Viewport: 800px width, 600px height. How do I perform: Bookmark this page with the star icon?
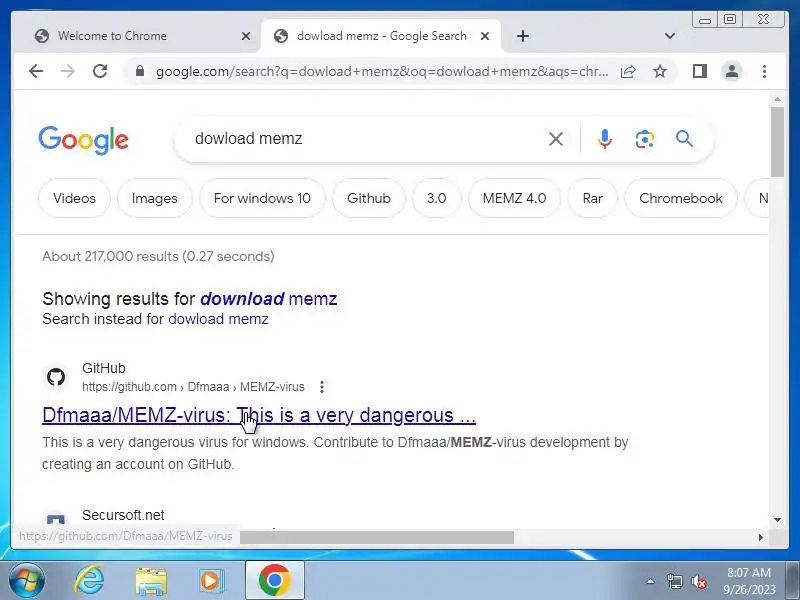click(660, 71)
